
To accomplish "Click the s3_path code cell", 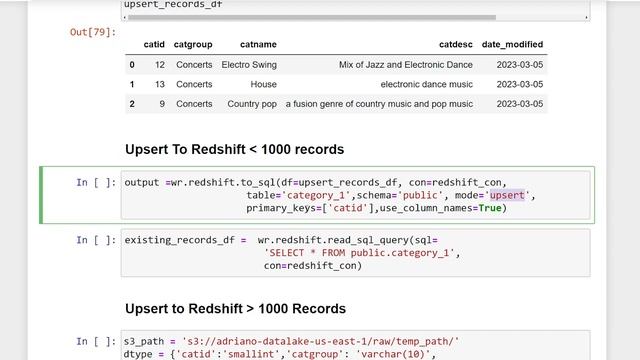I will coord(356,345).
